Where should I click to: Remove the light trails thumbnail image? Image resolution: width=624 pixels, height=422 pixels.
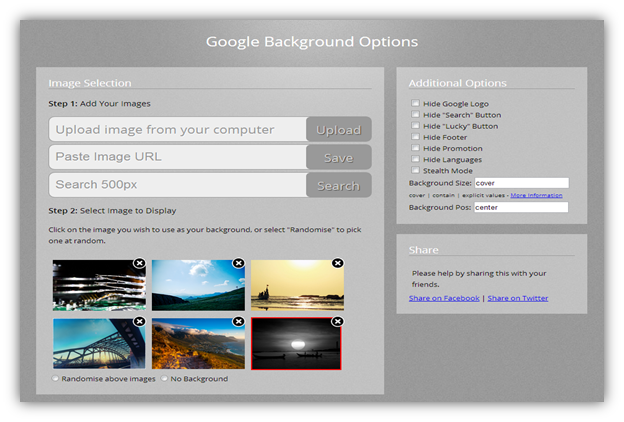point(139,263)
